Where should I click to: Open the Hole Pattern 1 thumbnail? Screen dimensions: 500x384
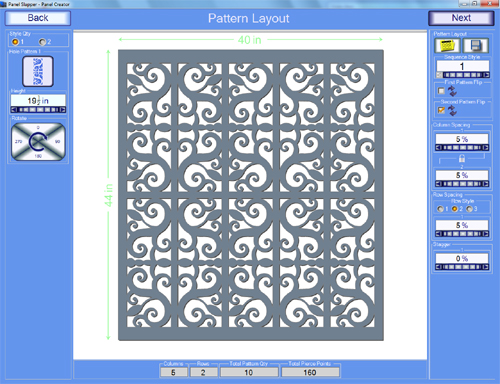[38, 71]
